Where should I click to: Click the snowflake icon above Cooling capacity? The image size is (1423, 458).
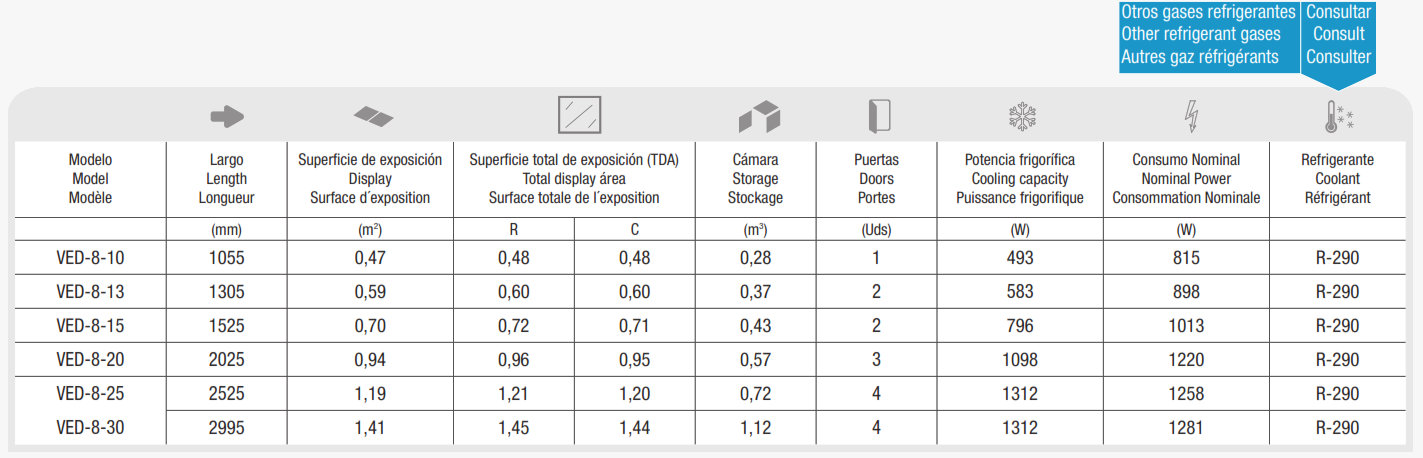1022,117
